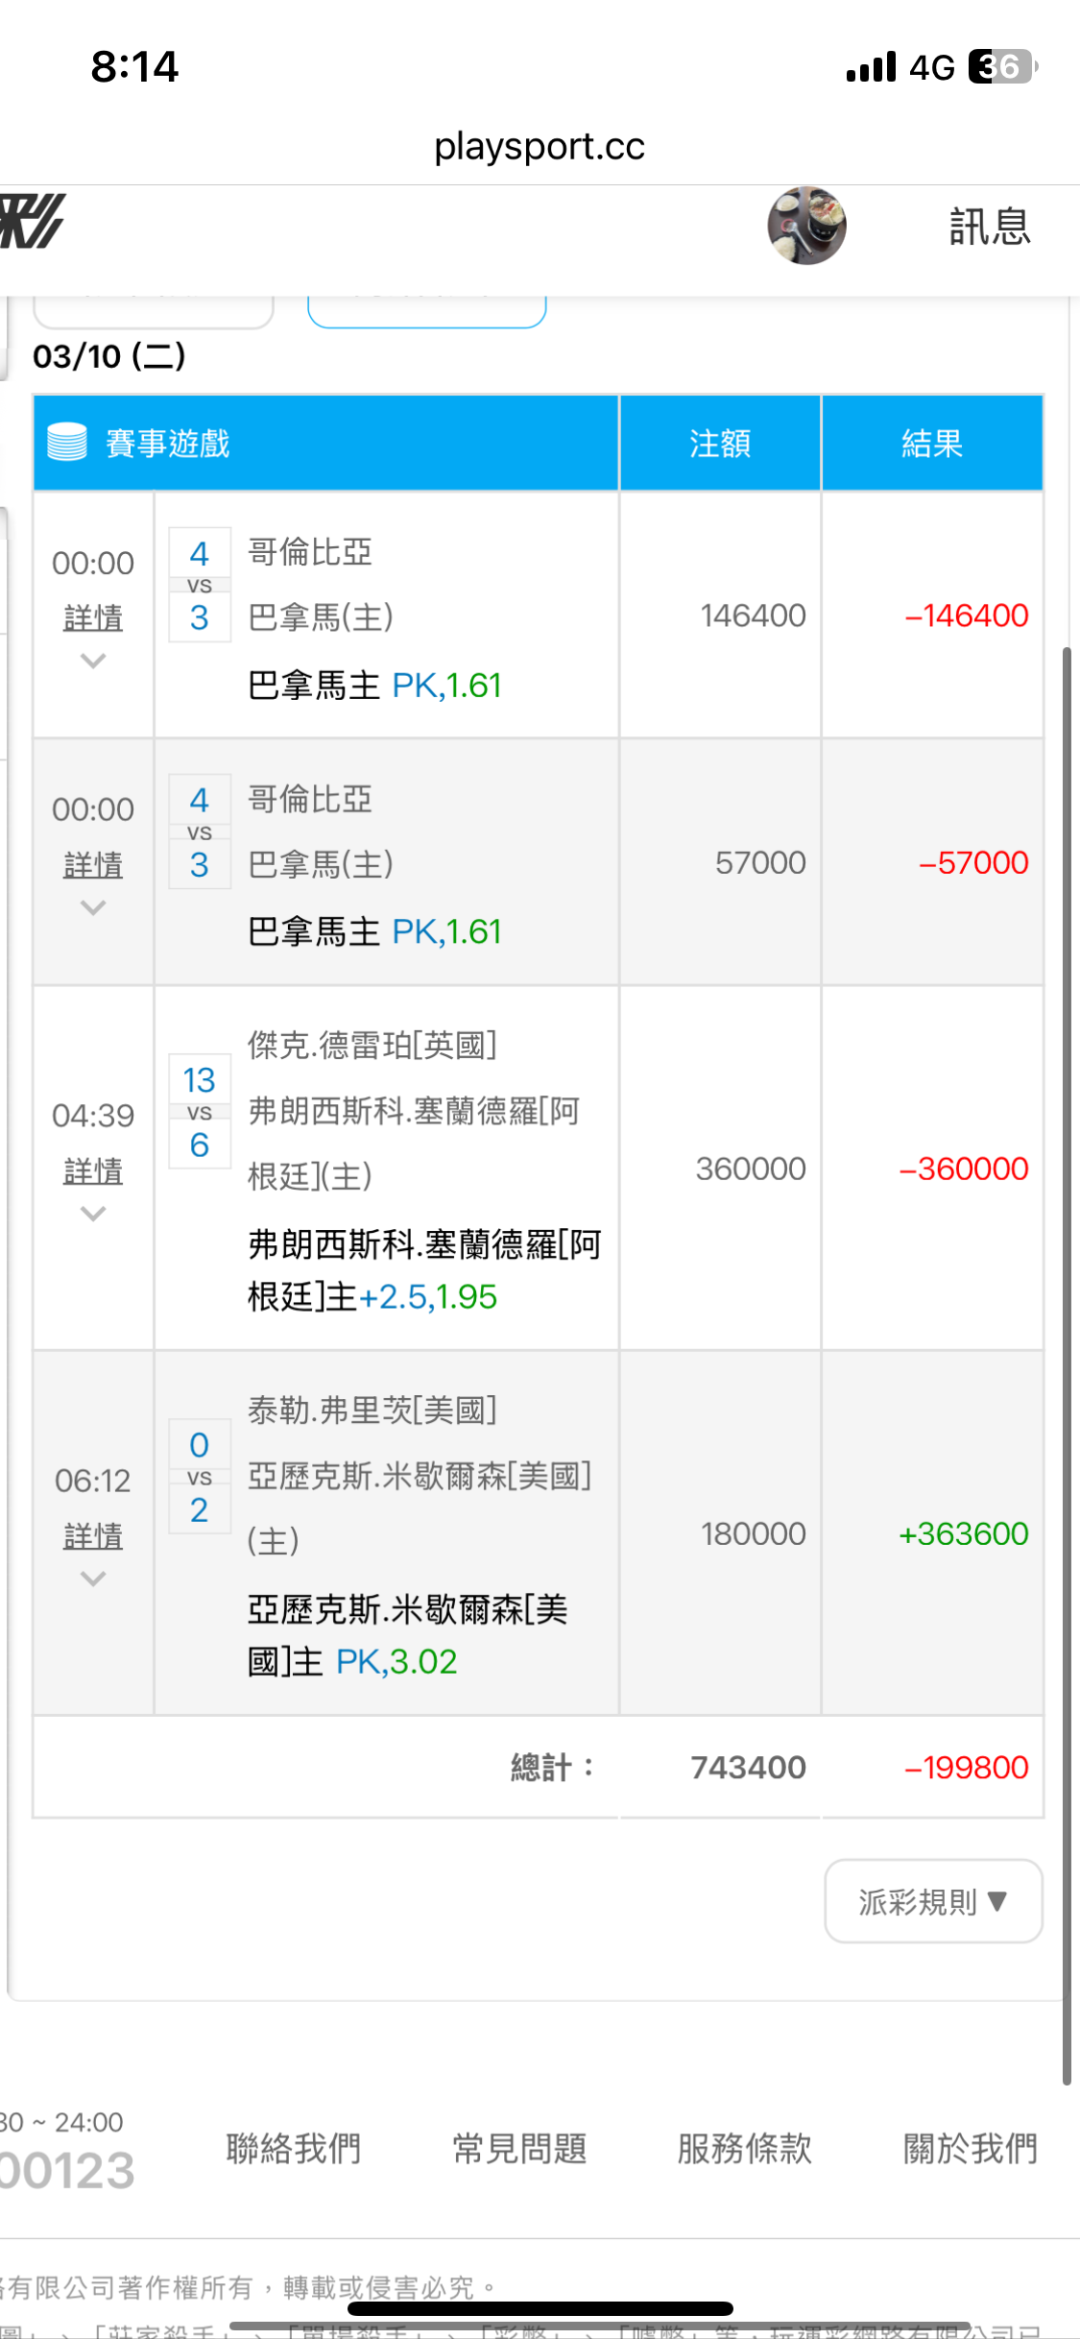This screenshot has height=2339, width=1080.
Task: Click the 13 vs 6 score box
Action: pyautogui.click(x=199, y=1112)
